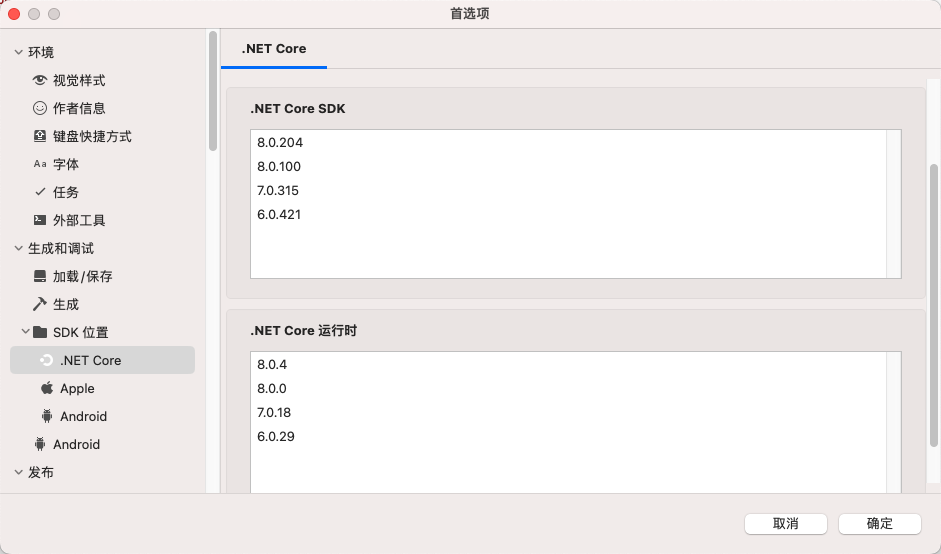This screenshot has height=554, width=941.
Task: Collapse the SDK 位置 folder node
Action: coord(25,331)
